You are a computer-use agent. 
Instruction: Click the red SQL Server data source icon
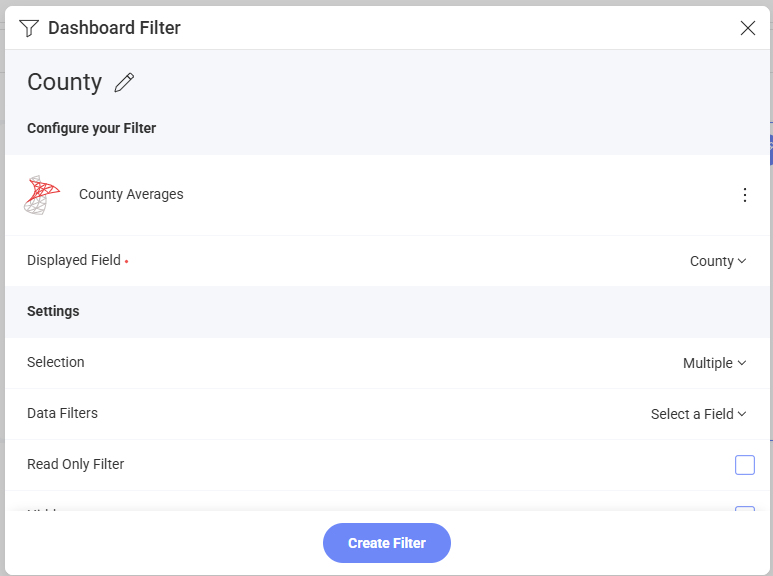coord(42,195)
